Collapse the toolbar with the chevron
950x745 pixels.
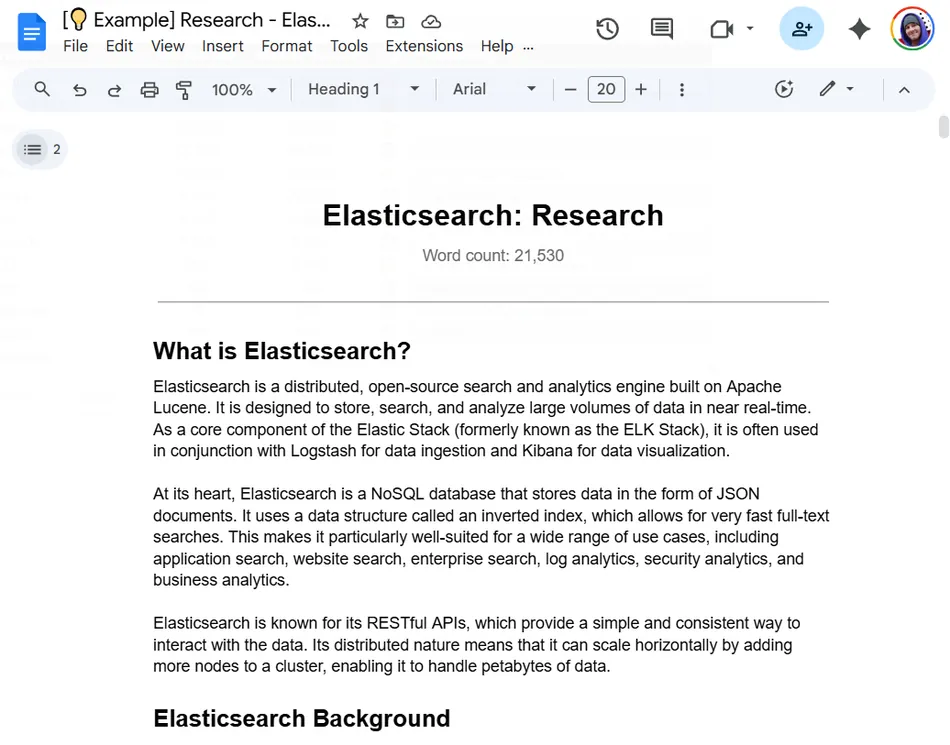tap(904, 89)
